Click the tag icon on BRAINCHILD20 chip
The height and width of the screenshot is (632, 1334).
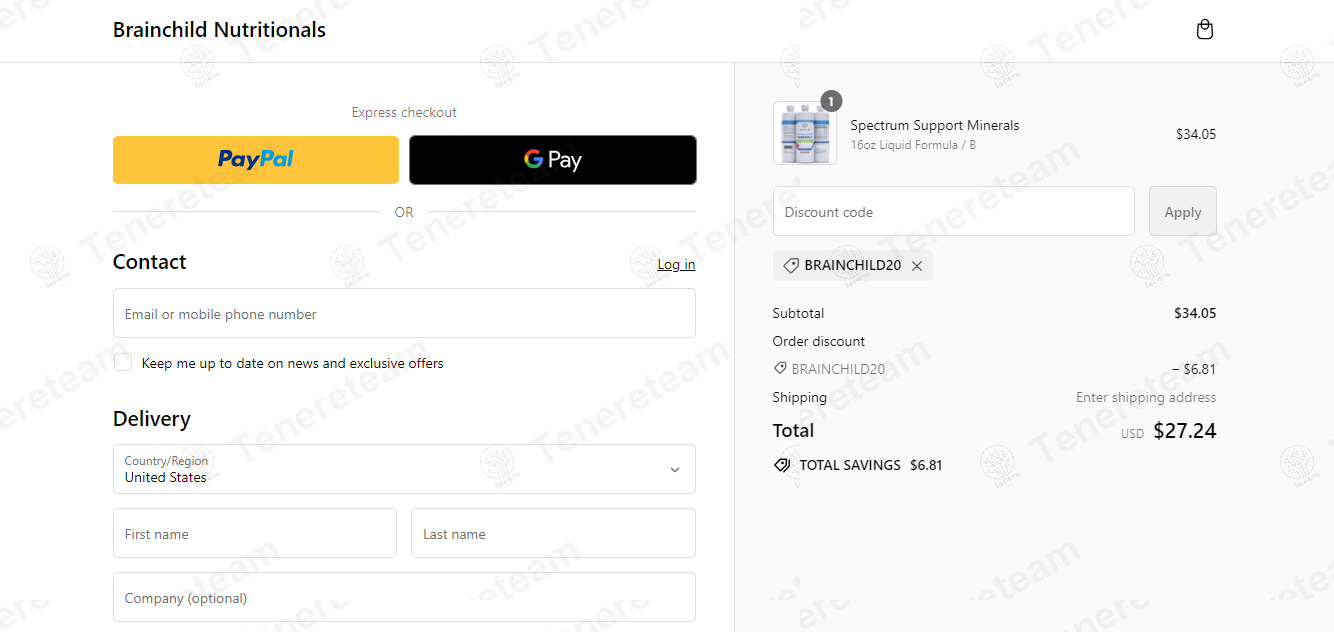point(790,266)
